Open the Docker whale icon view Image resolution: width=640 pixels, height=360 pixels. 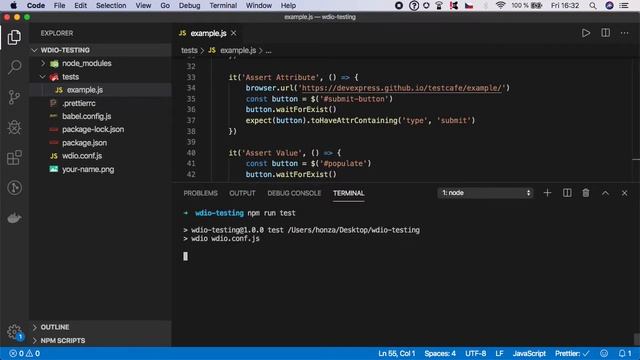pos(14,218)
